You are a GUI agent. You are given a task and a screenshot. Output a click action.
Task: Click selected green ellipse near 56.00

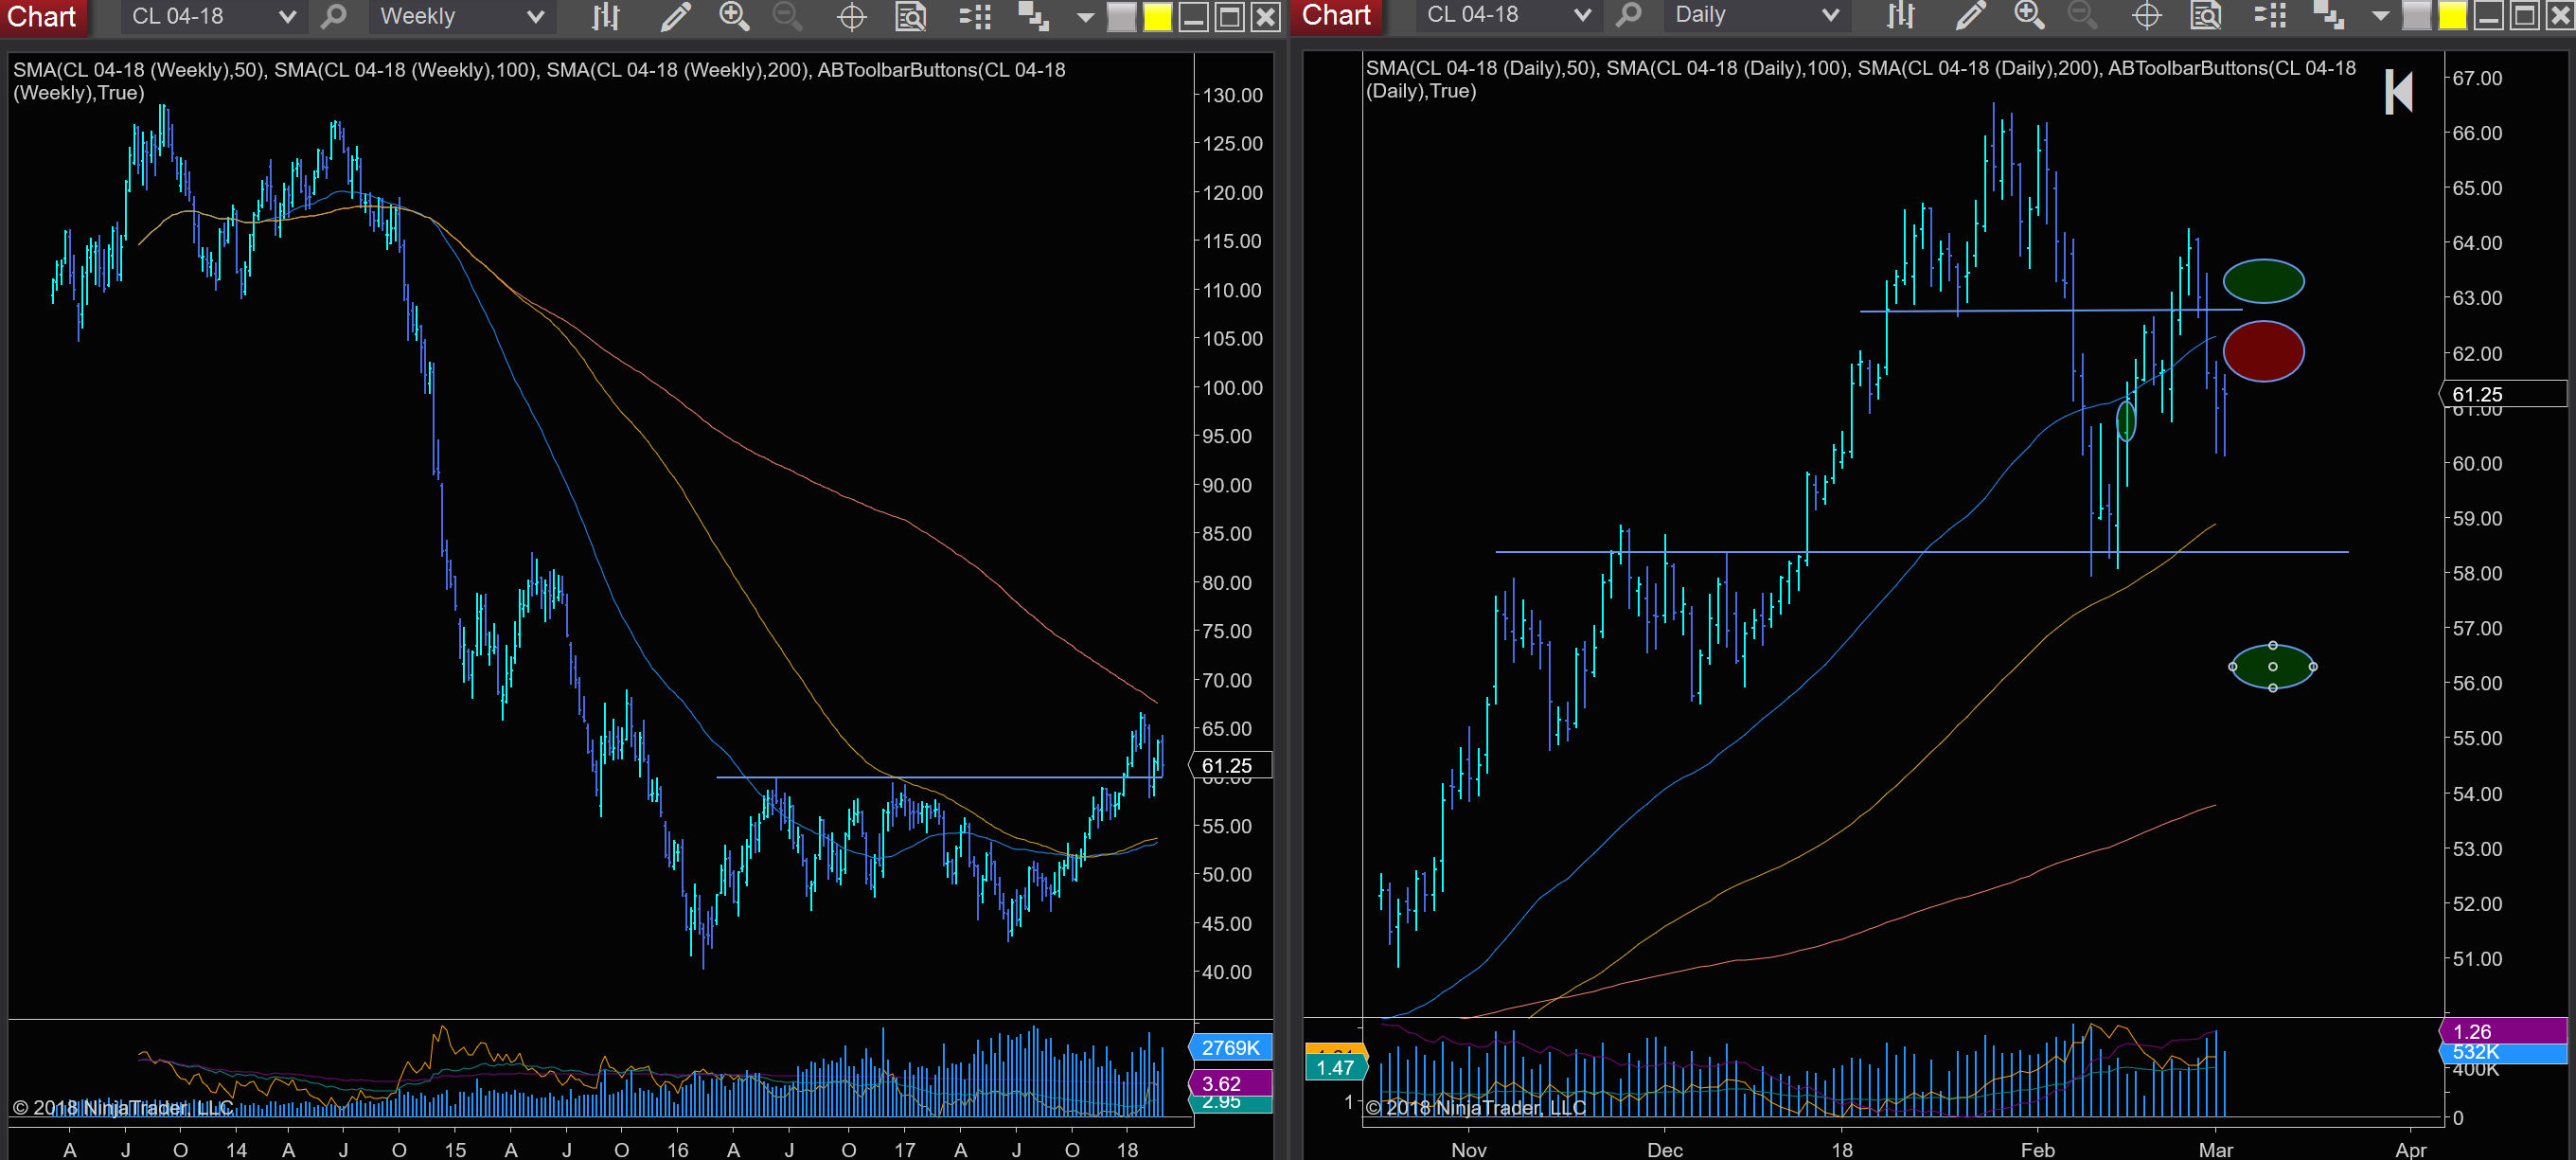2272,667
